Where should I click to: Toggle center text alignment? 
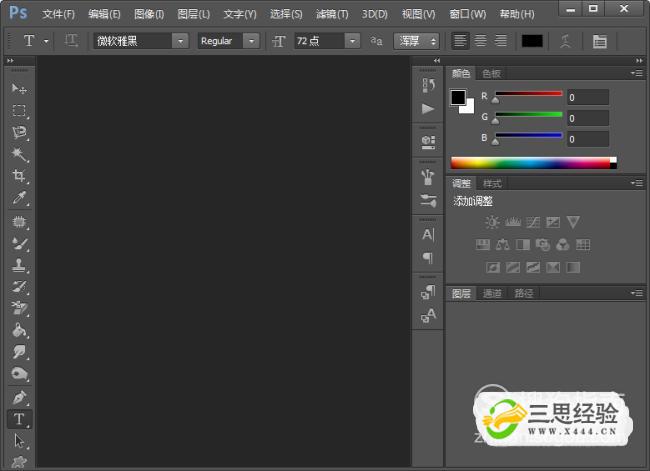click(480, 41)
